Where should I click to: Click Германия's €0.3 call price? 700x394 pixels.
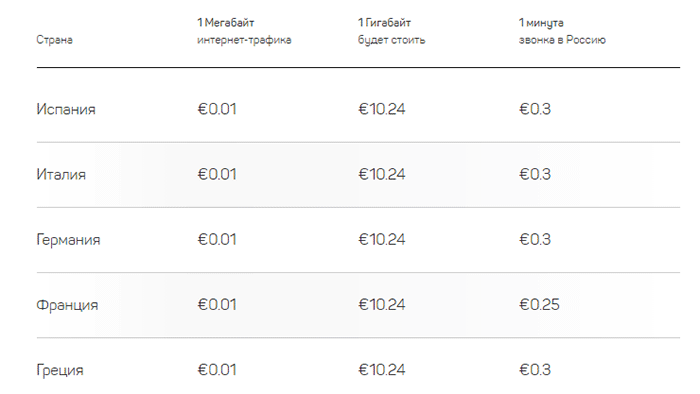coord(535,240)
